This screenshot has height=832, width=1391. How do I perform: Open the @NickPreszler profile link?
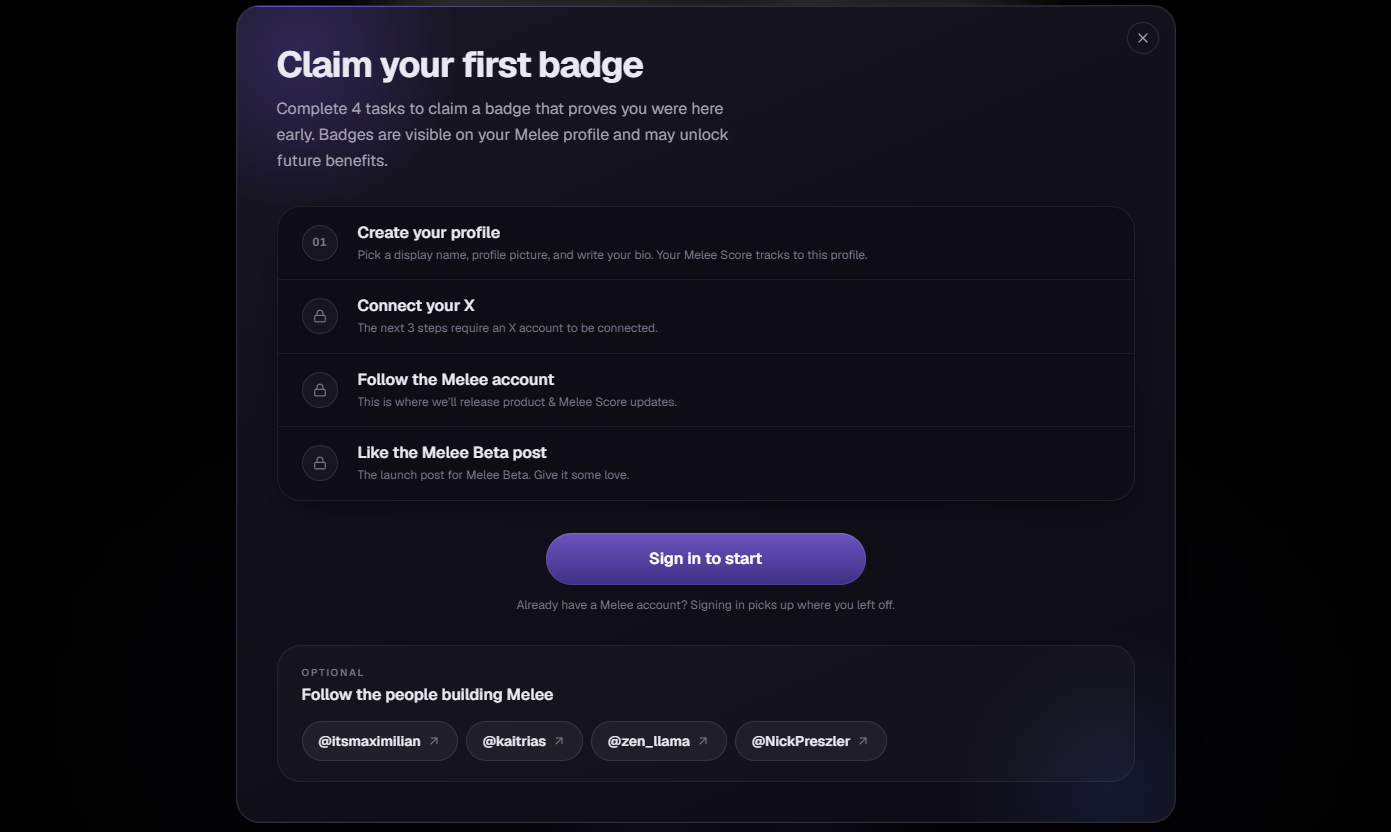[811, 741]
